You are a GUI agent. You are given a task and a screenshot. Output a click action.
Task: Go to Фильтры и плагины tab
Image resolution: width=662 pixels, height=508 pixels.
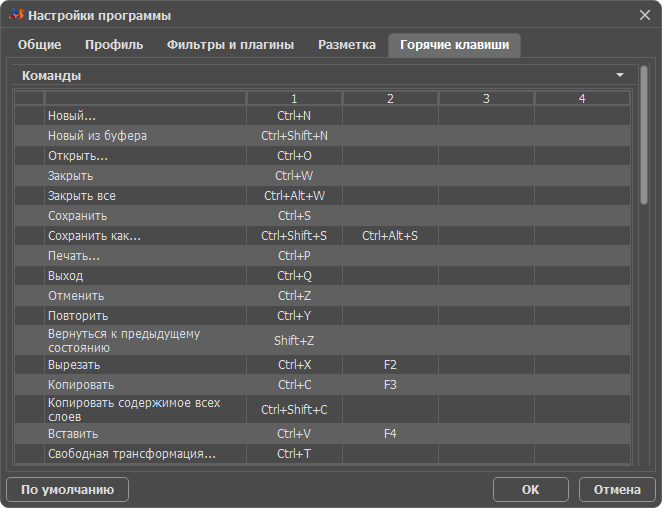[x=230, y=45]
